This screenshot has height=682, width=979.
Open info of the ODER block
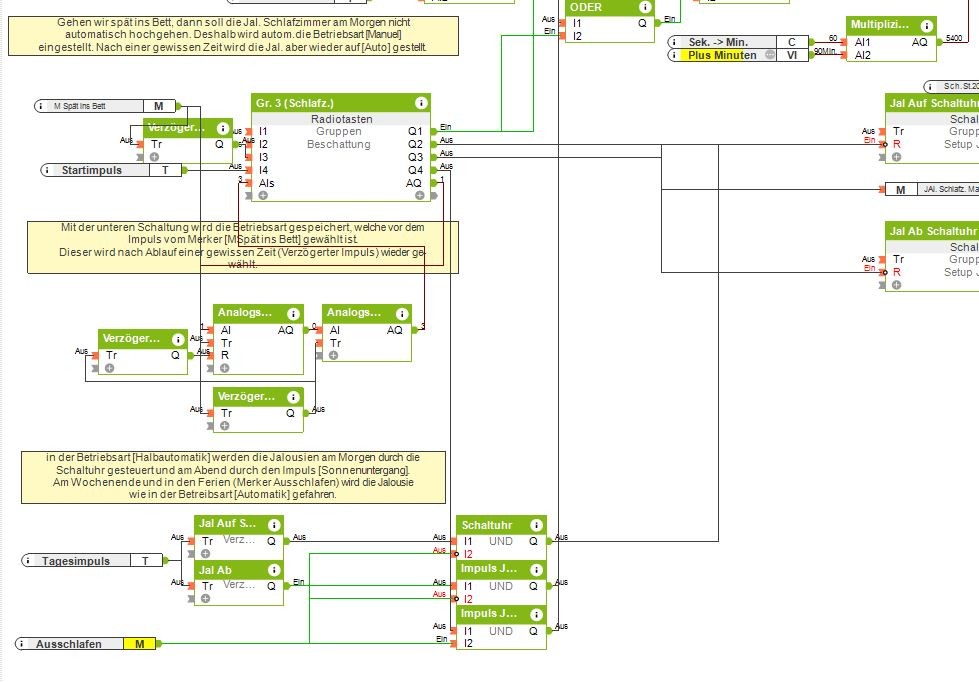point(645,7)
